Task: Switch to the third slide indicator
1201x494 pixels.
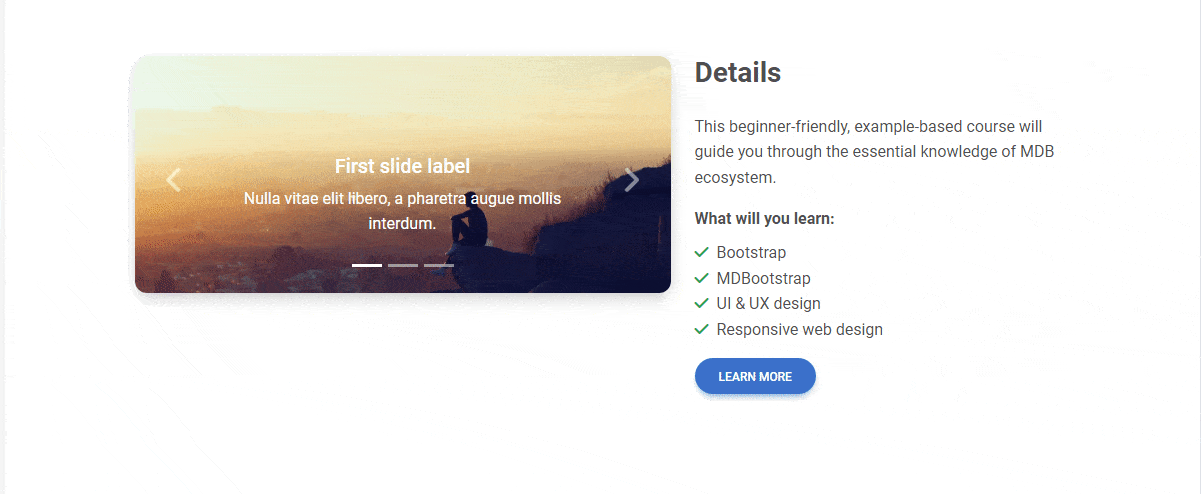Action: click(438, 265)
